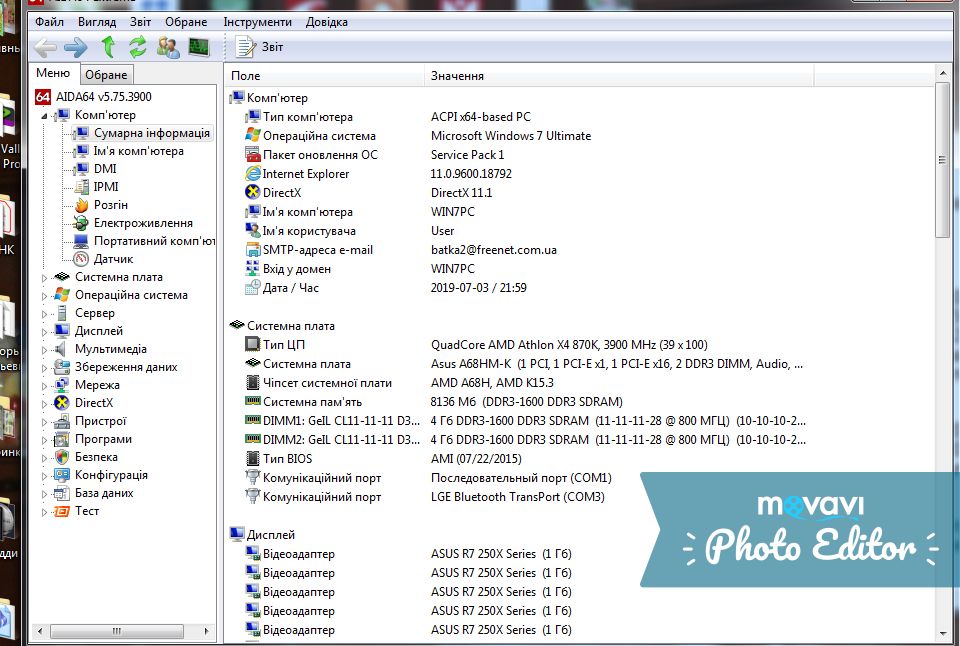Click the Електроживлення tree icon

pyautogui.click(x=81, y=223)
